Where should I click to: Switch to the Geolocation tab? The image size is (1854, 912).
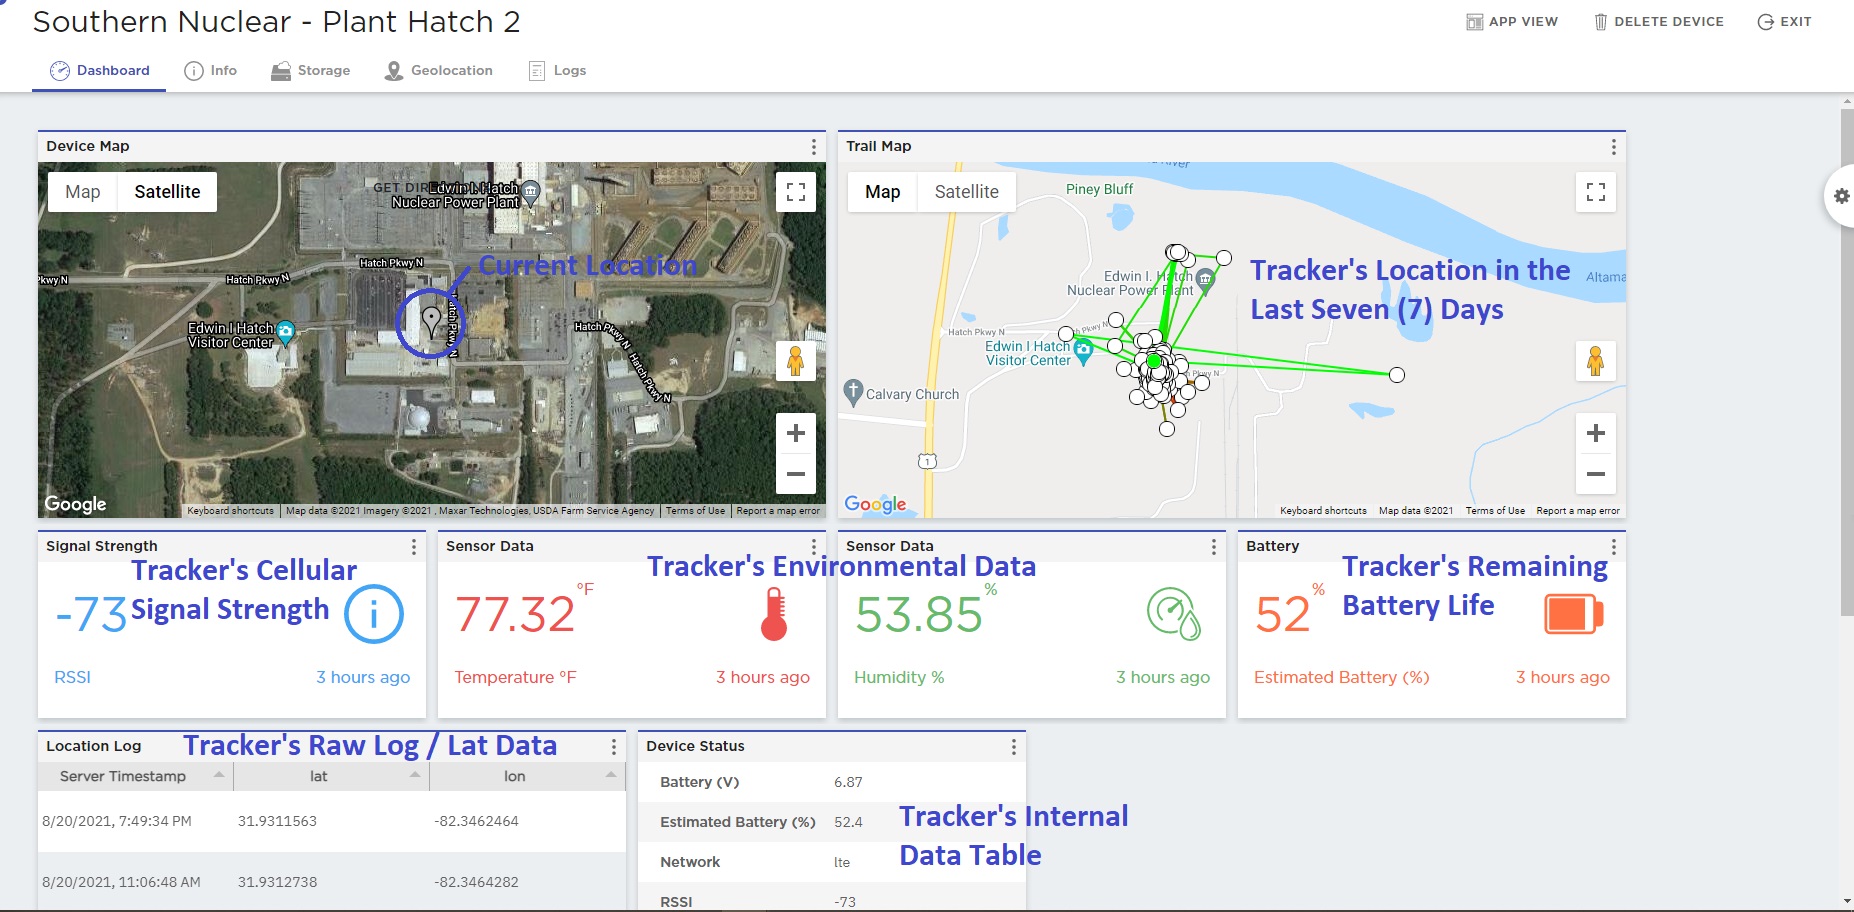[439, 71]
